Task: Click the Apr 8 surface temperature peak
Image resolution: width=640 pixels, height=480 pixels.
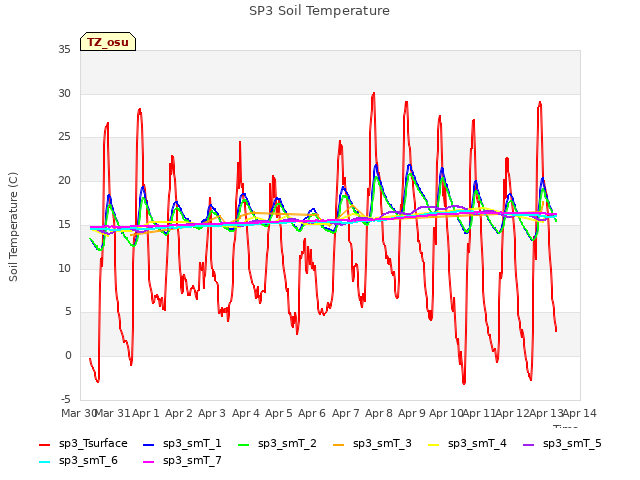Action: (373, 94)
